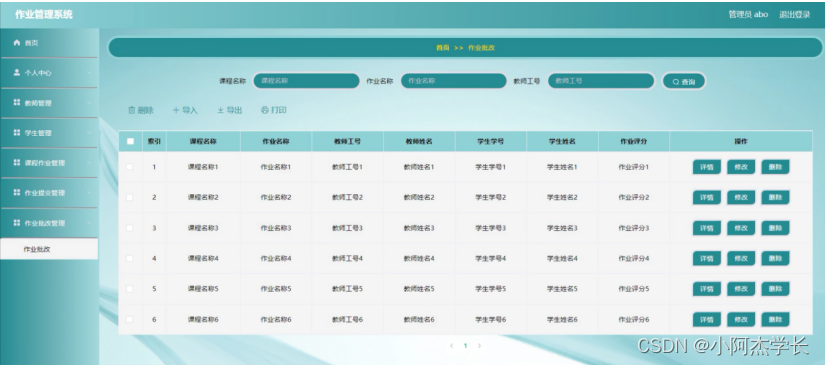Viewport: 825px width, 365px height.
Task: Click the home icon beside 首页
Action: coord(17,43)
